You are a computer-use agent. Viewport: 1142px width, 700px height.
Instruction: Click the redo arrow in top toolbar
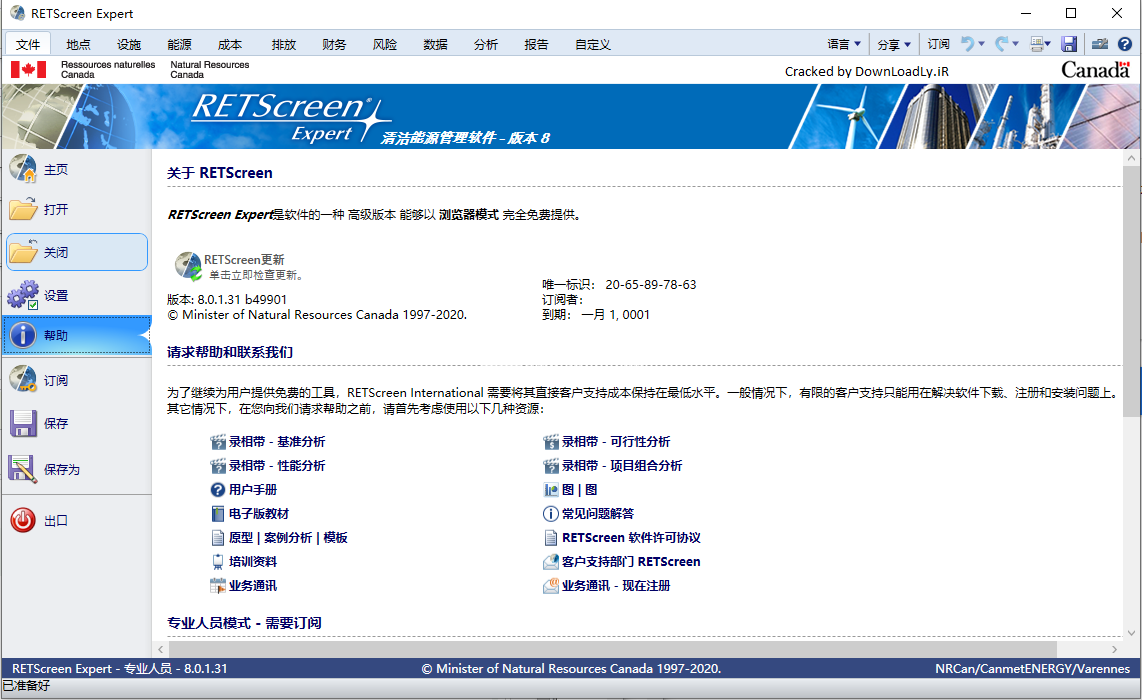coord(1002,44)
